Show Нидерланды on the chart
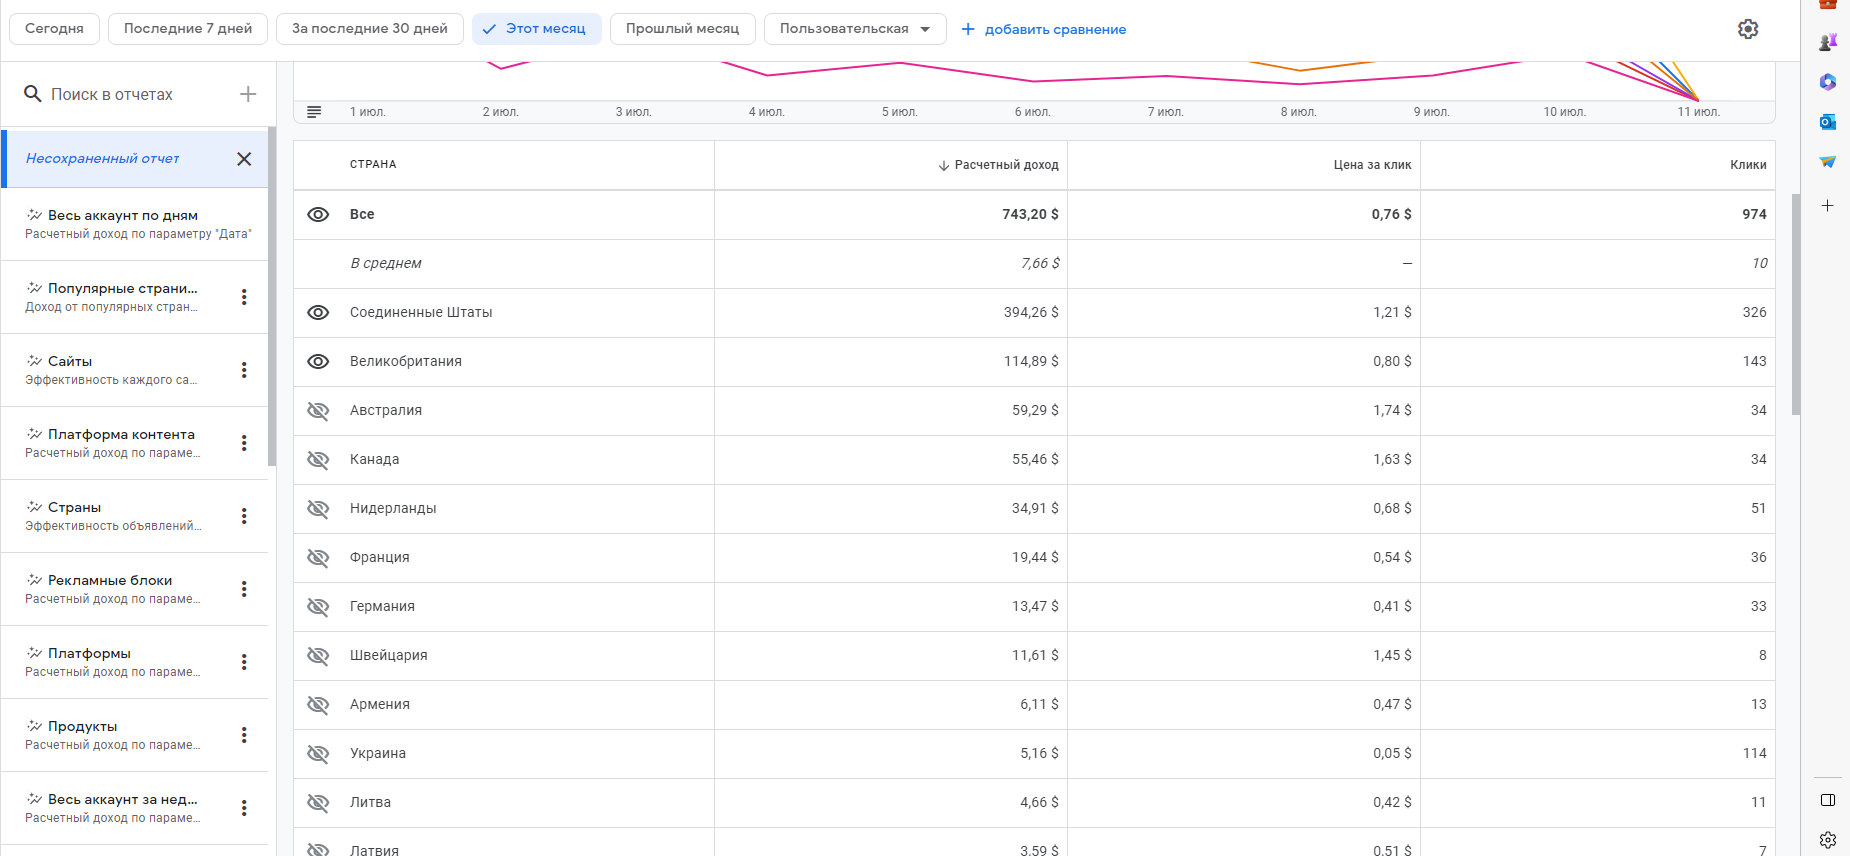This screenshot has width=1850, height=856. pos(318,509)
